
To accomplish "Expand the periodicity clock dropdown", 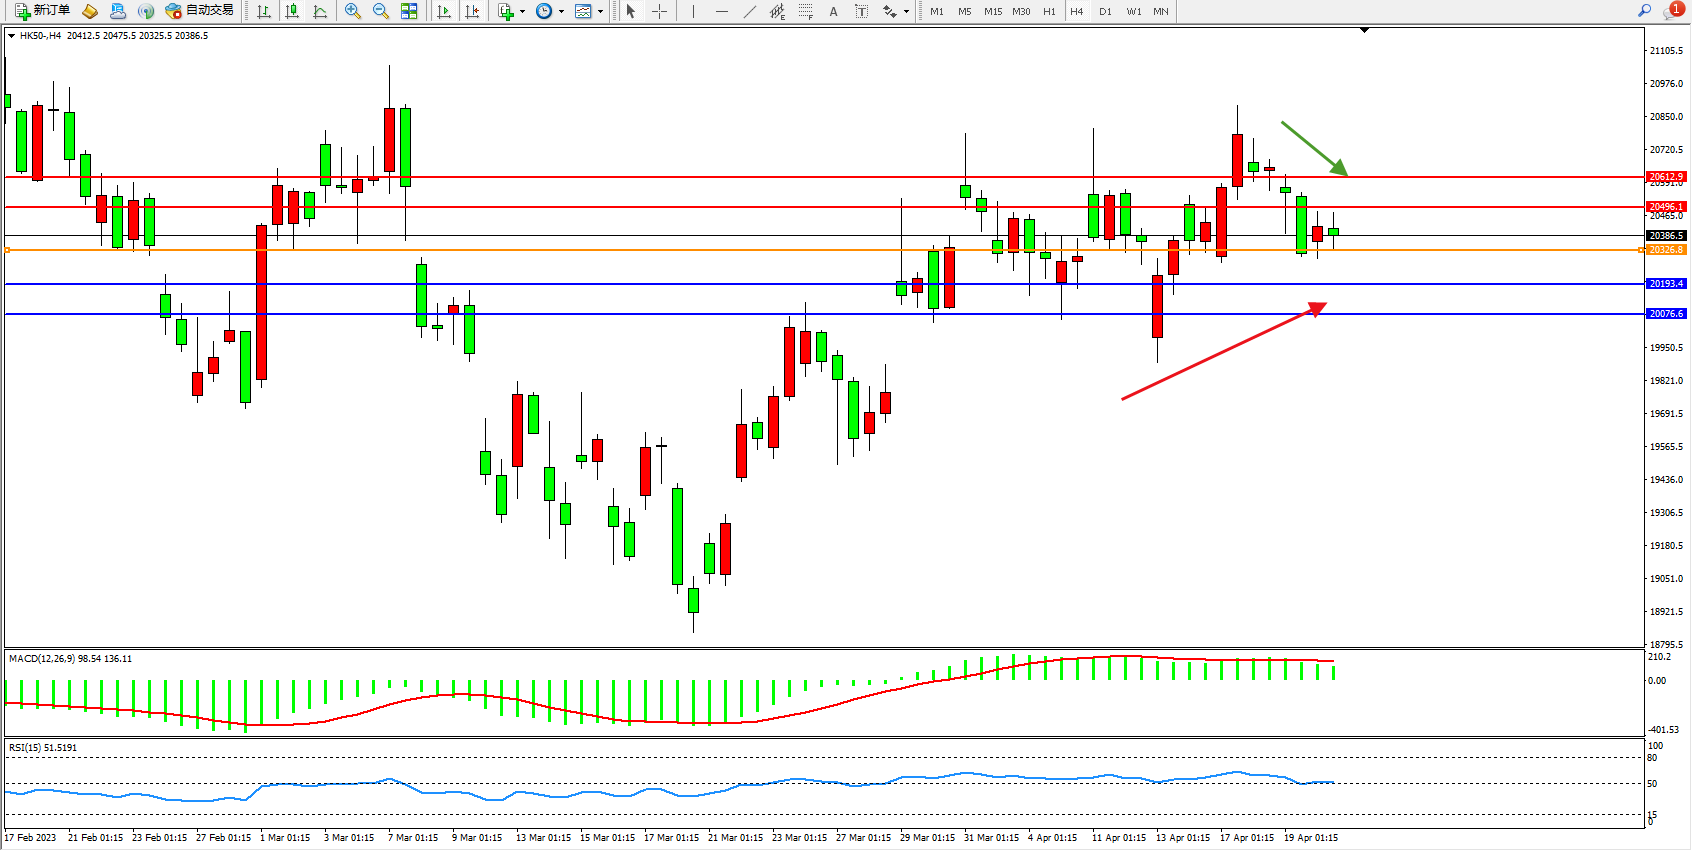I will tap(561, 12).
